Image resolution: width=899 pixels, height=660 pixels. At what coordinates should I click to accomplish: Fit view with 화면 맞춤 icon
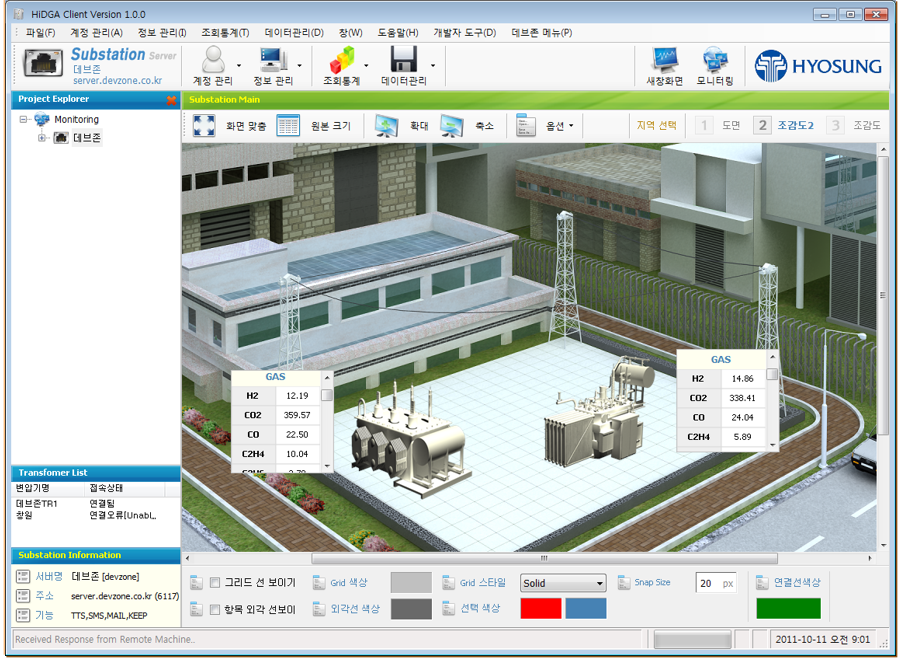tap(204, 126)
